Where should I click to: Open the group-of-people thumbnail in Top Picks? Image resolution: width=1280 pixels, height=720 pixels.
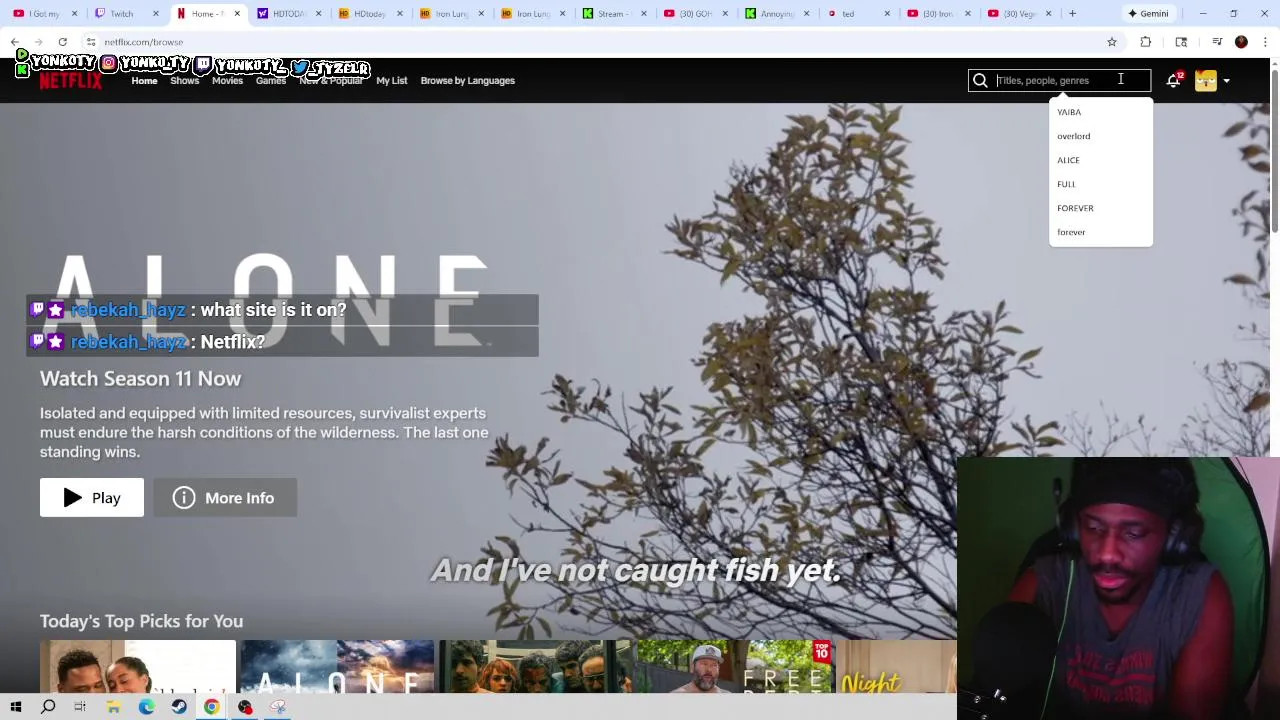point(535,667)
